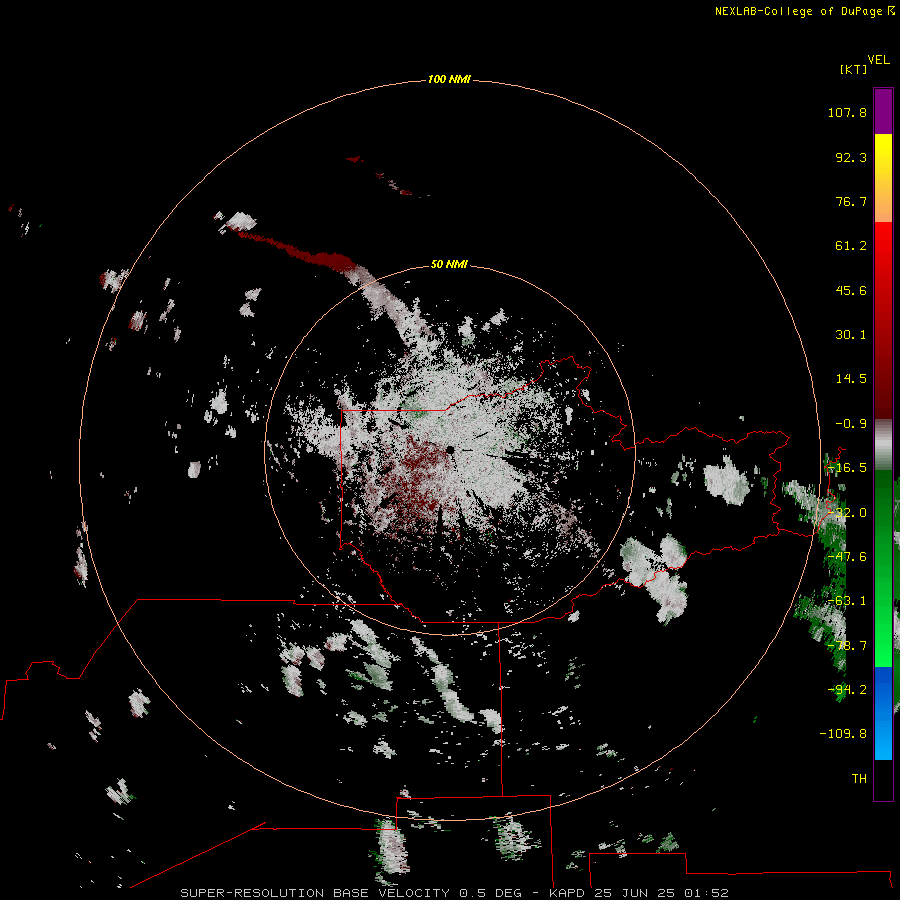900x900 pixels.
Task: Click the 107.8 velocity scale value
Action: [x=847, y=112]
